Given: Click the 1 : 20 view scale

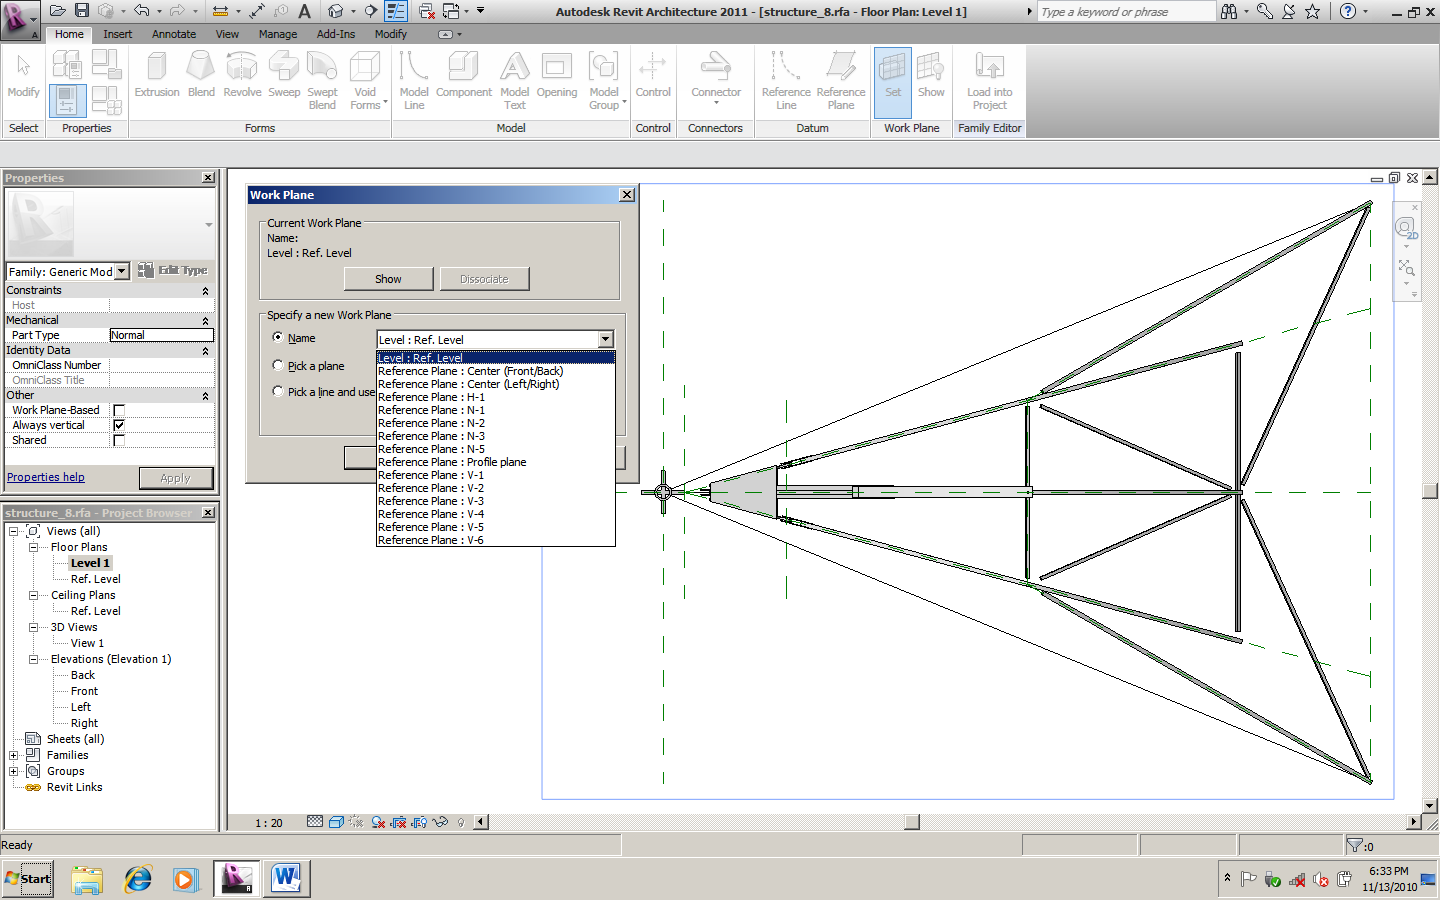Looking at the screenshot, I should (268, 823).
